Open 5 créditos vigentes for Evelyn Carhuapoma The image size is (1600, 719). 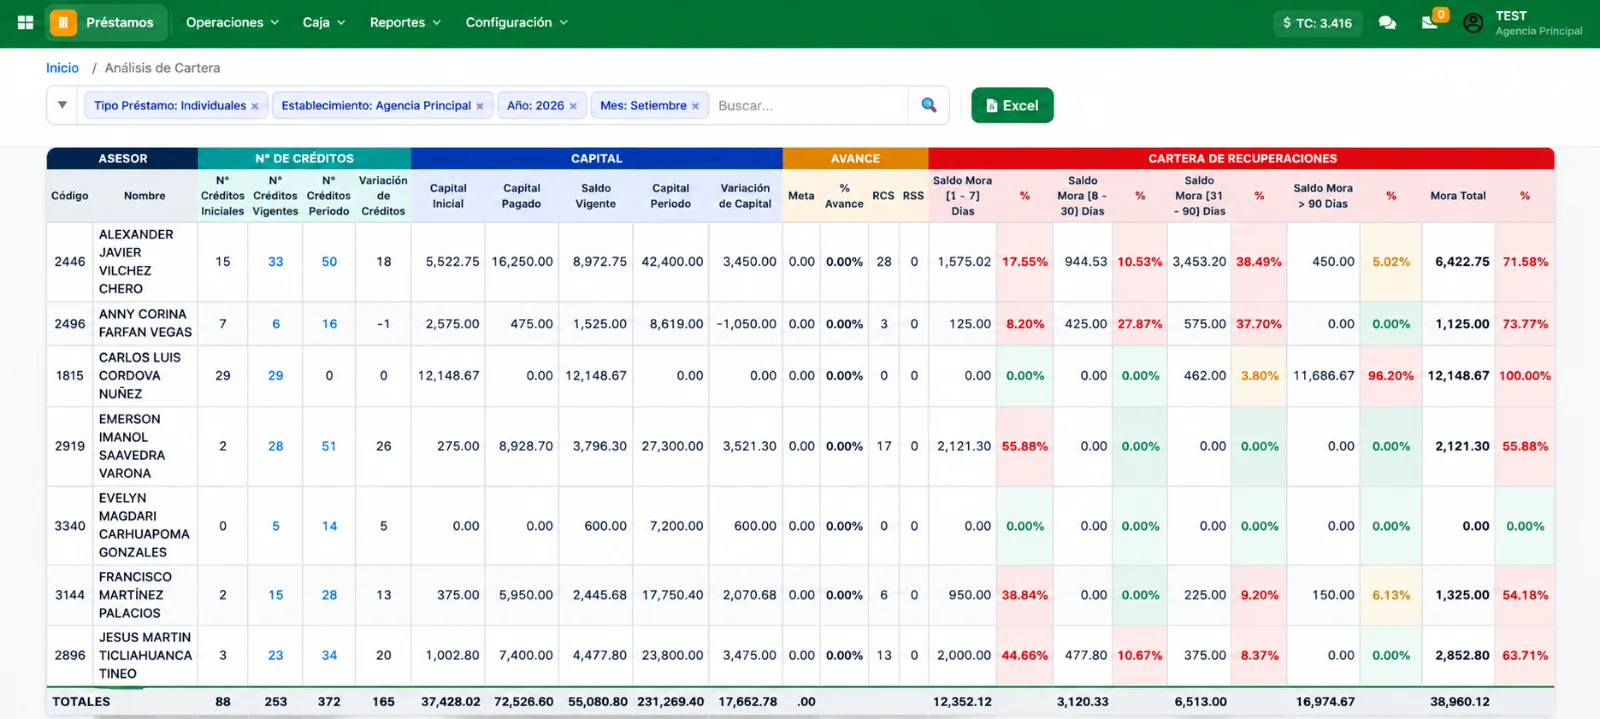click(276, 526)
